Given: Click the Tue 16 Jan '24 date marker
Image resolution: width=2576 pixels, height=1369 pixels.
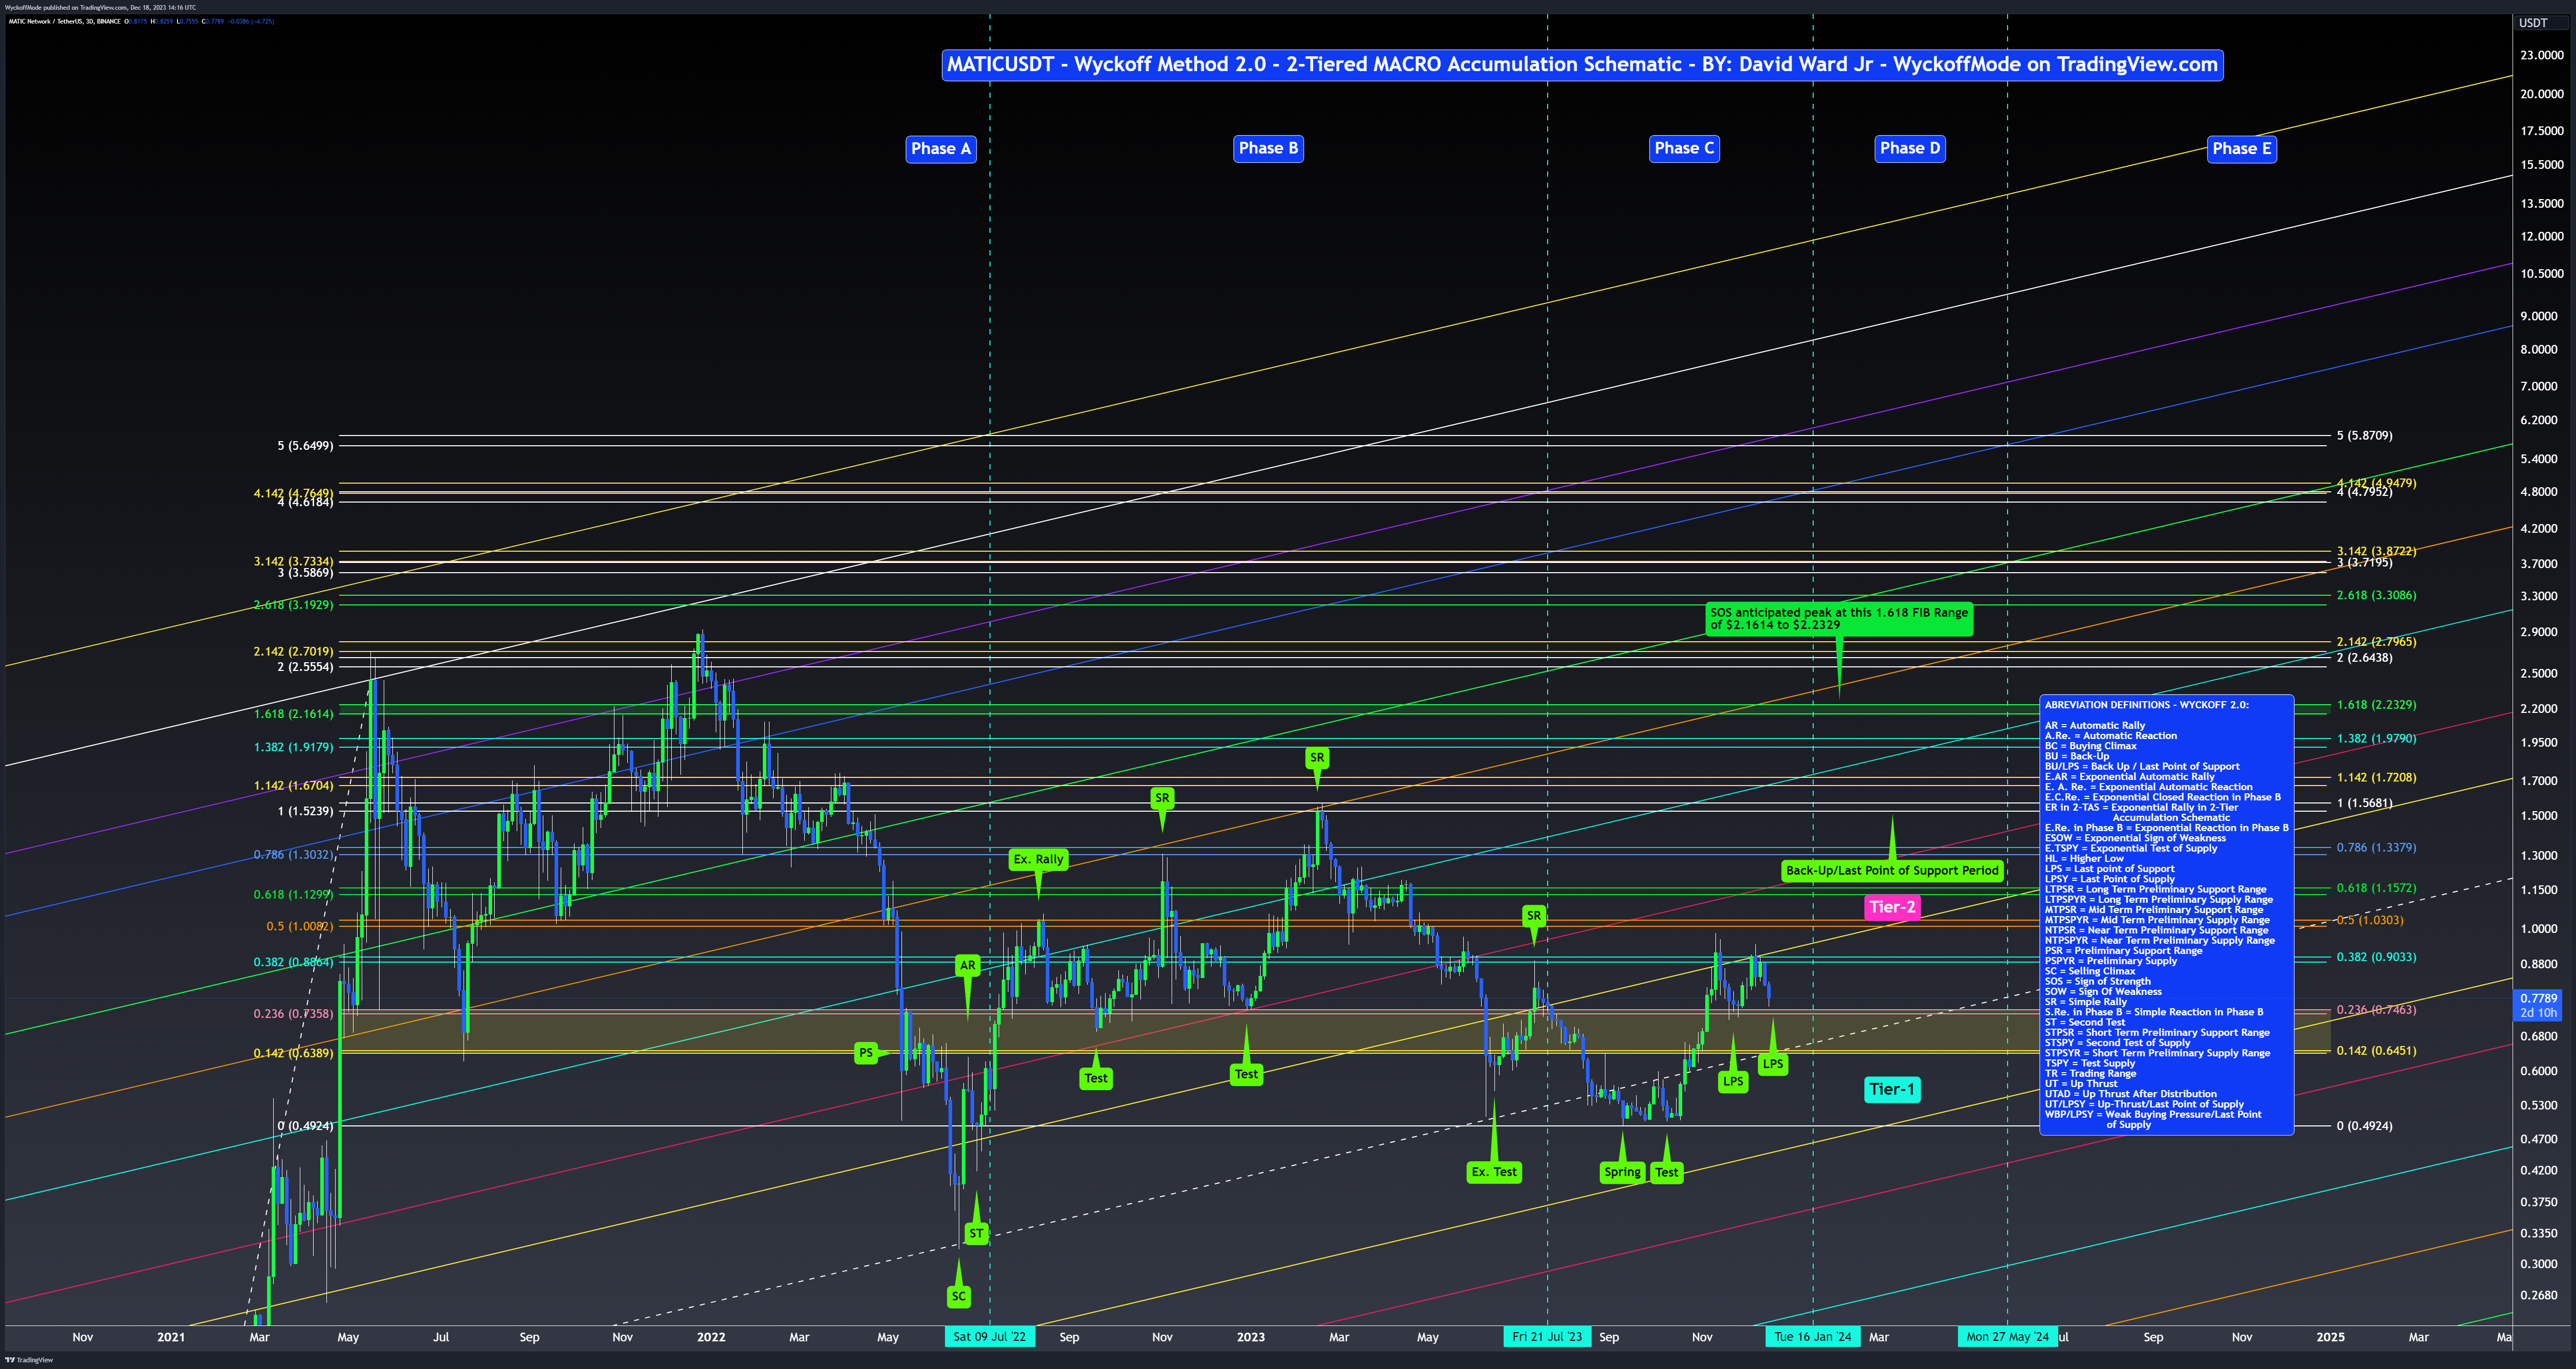Looking at the screenshot, I should (1812, 1337).
